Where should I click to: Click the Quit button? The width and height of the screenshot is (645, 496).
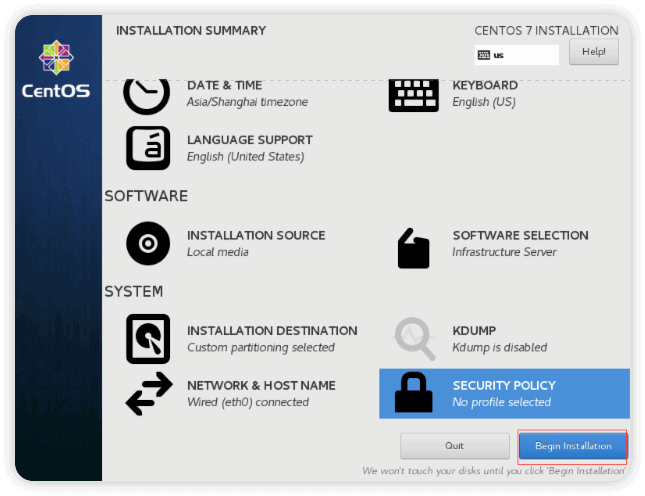pyautogui.click(x=455, y=446)
